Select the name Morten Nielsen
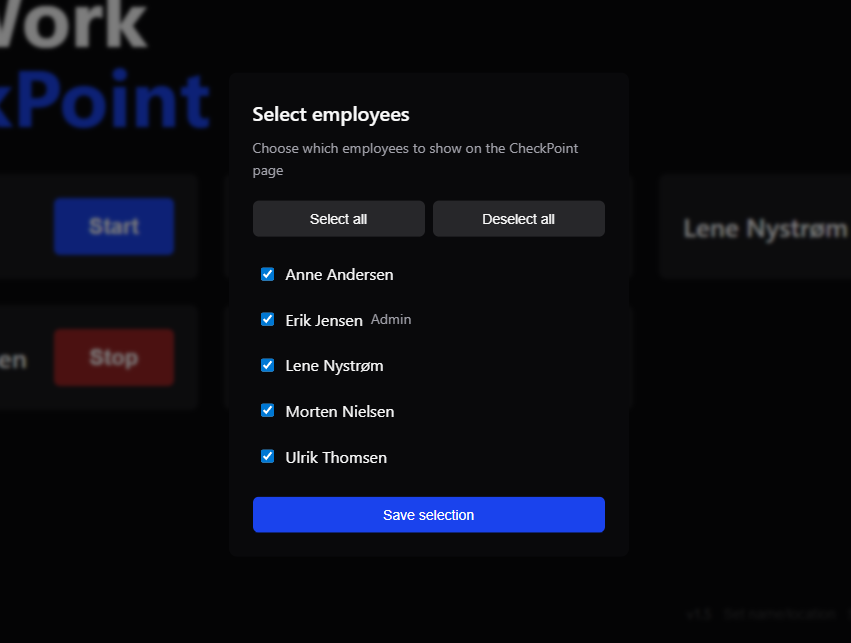Image resolution: width=851 pixels, height=643 pixels. pos(339,410)
